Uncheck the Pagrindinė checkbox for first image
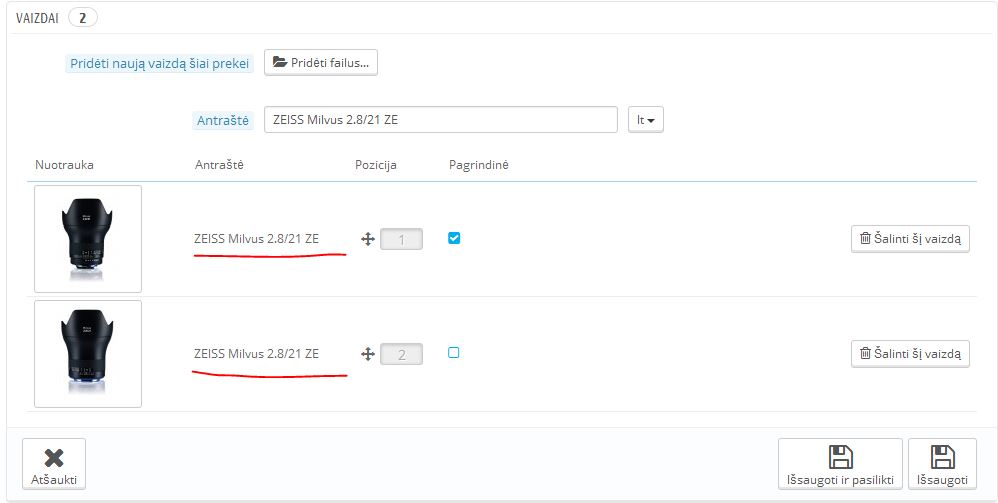The height and width of the screenshot is (503, 998). click(454, 238)
